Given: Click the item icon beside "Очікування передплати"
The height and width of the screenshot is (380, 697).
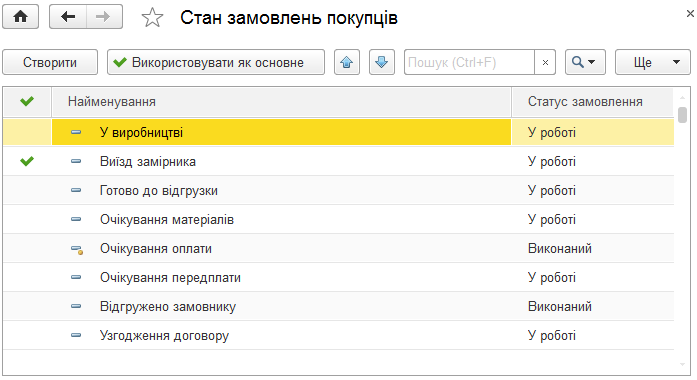Looking at the screenshot, I should (76, 277).
